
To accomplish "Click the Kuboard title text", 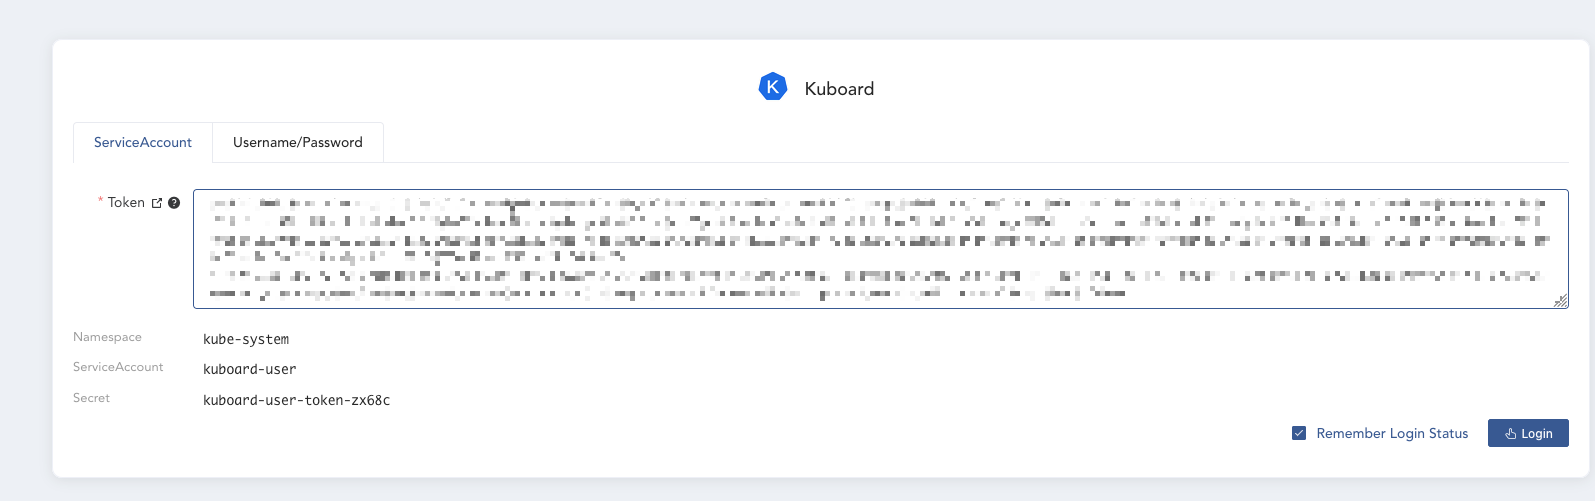I will (x=839, y=88).
